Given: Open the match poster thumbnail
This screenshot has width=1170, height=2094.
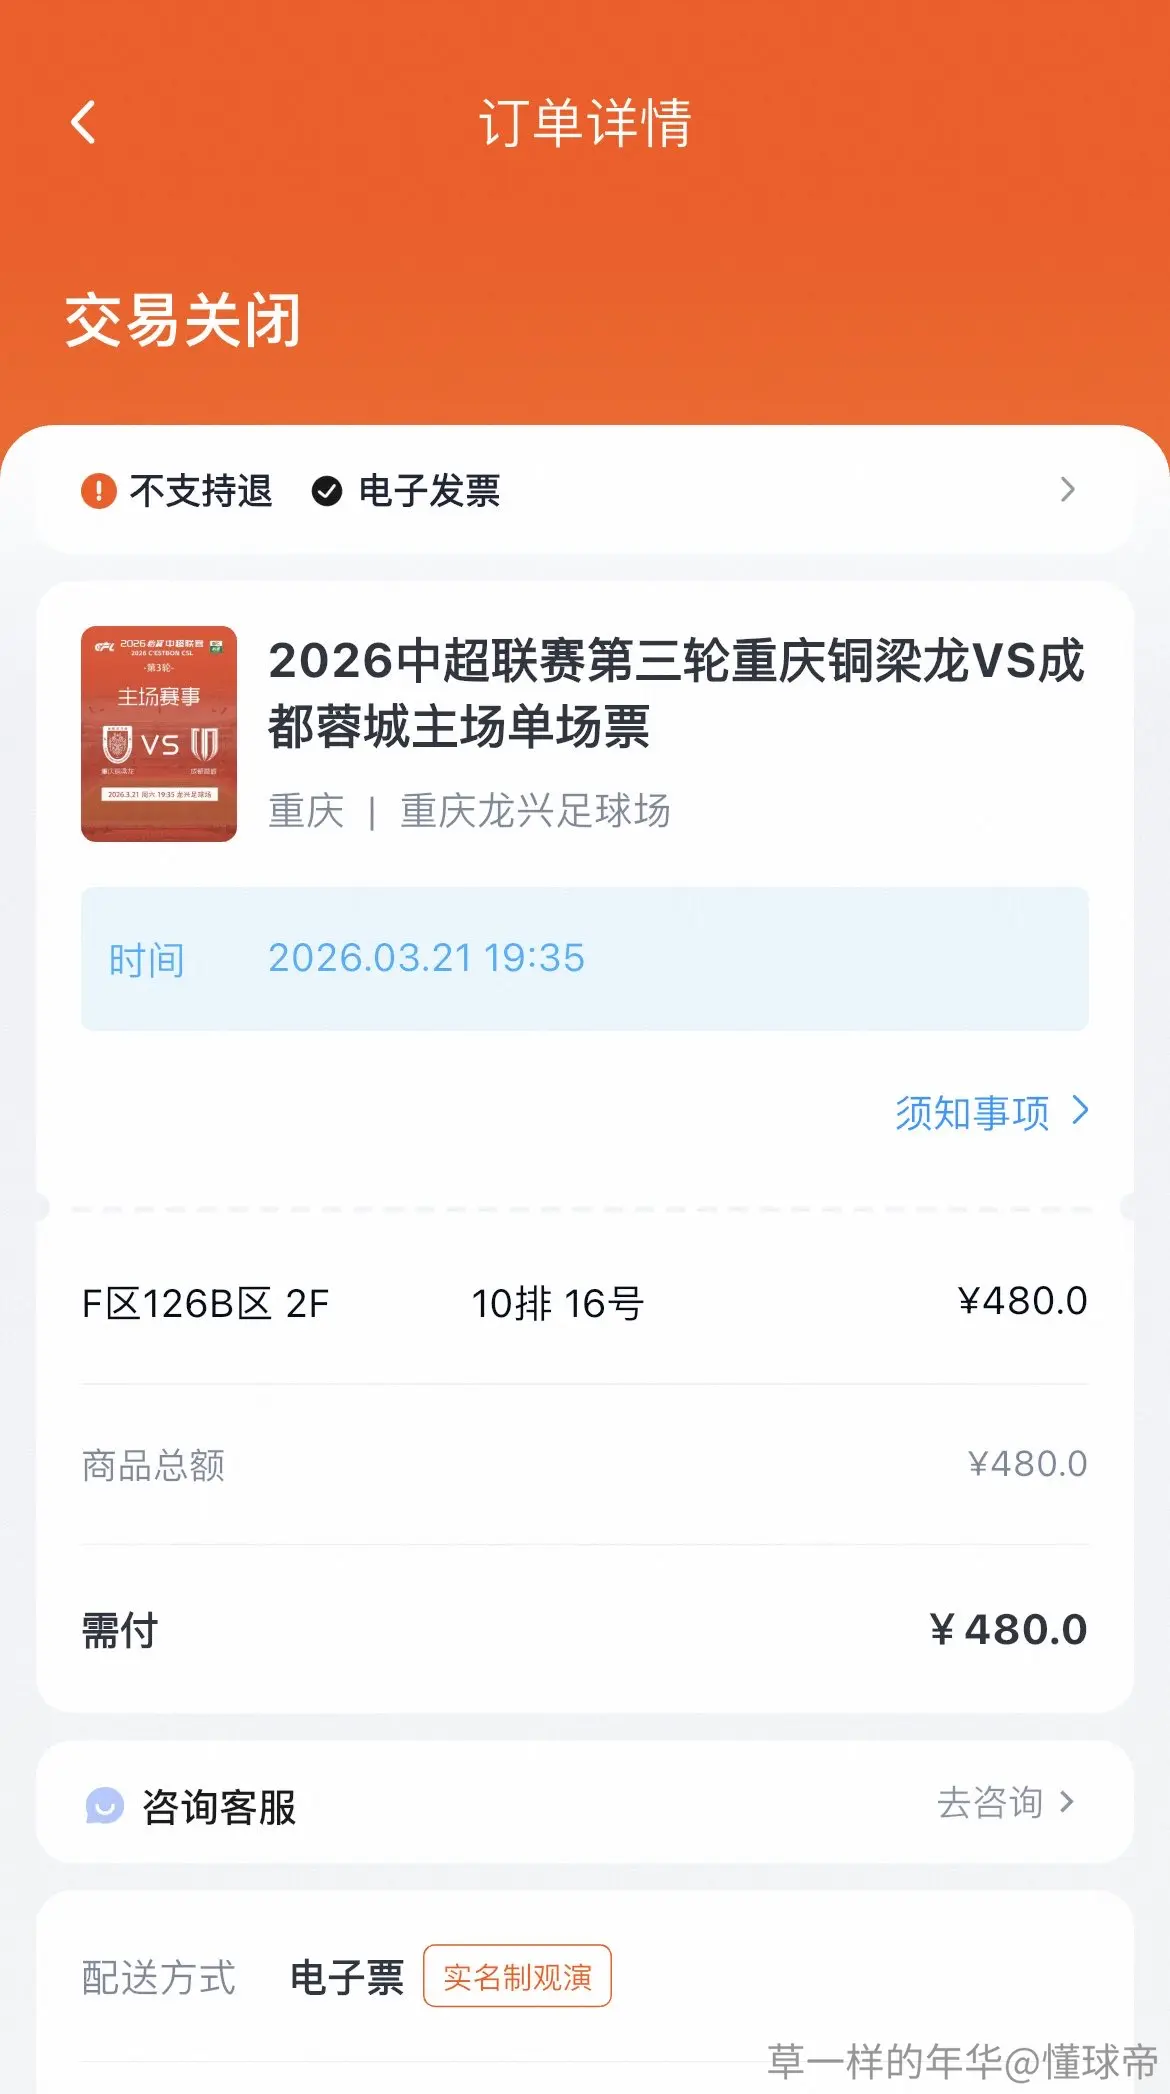Looking at the screenshot, I should [159, 734].
